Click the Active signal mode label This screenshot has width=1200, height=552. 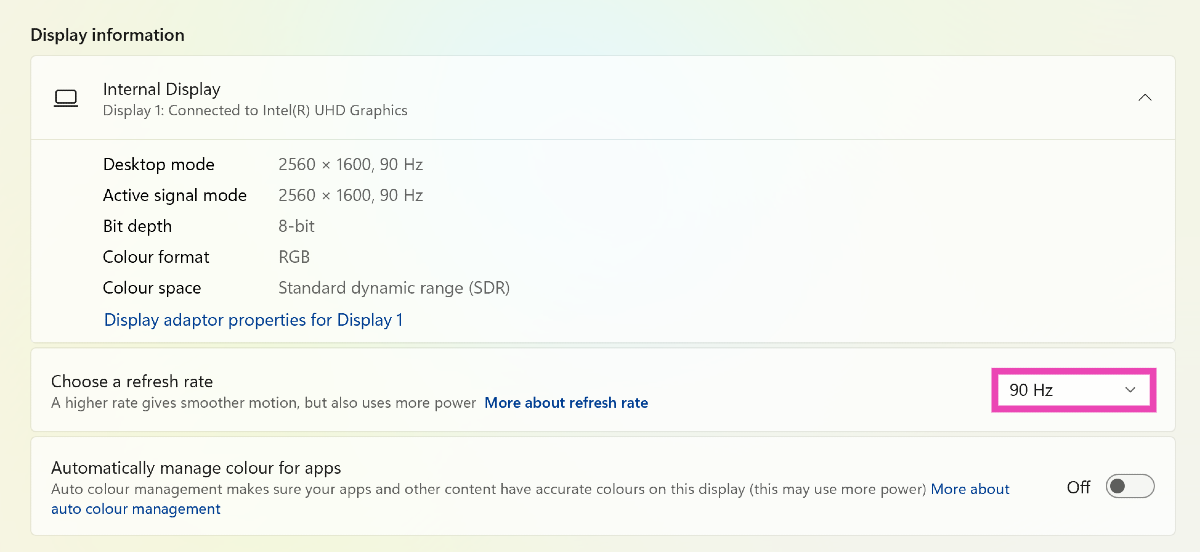tap(174, 195)
